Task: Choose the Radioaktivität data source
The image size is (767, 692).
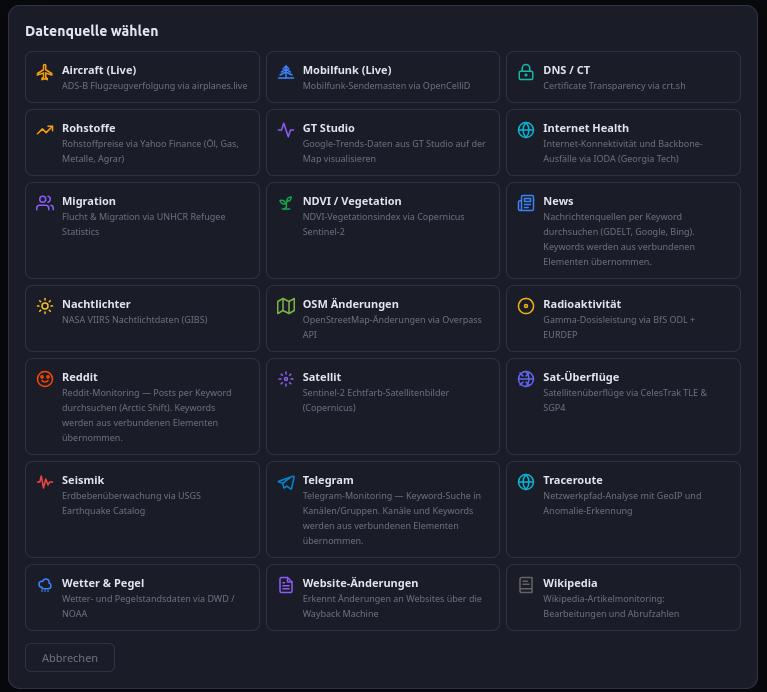Action: (x=623, y=318)
